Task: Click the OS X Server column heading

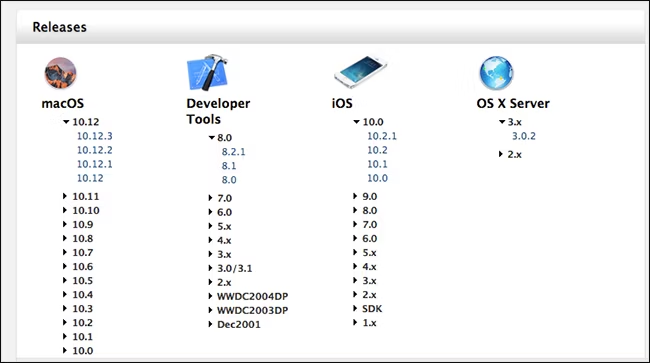Action: 513,103
